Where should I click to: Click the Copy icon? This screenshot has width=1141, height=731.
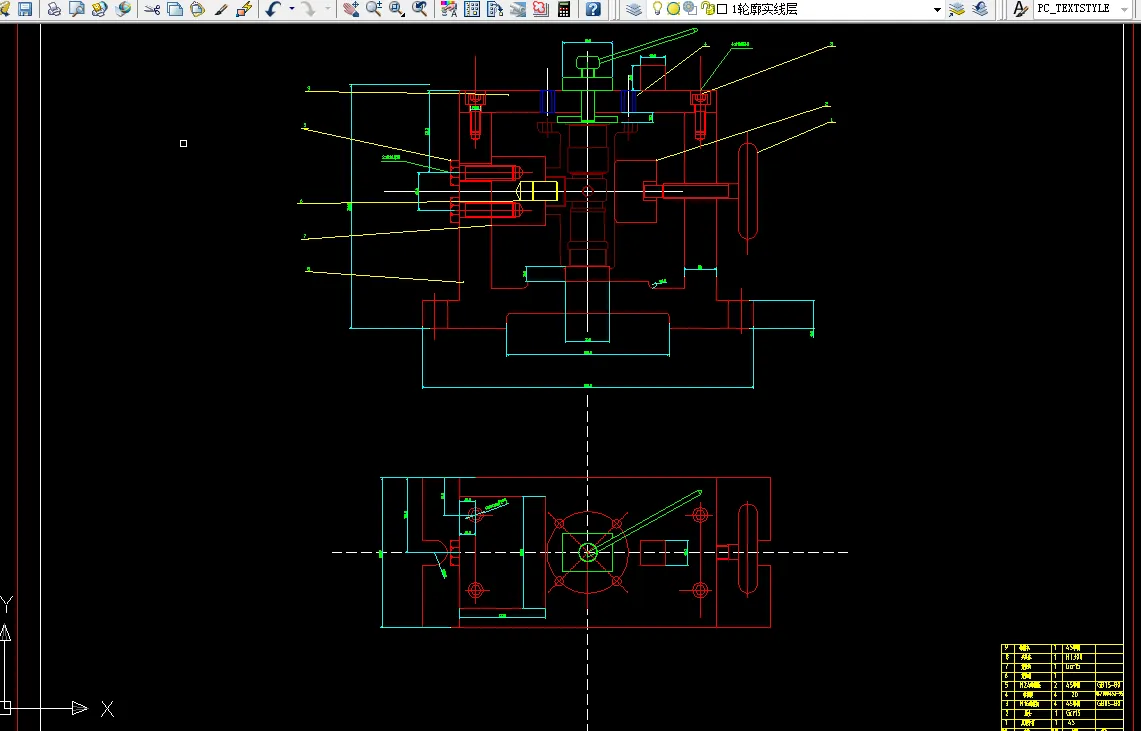point(175,9)
